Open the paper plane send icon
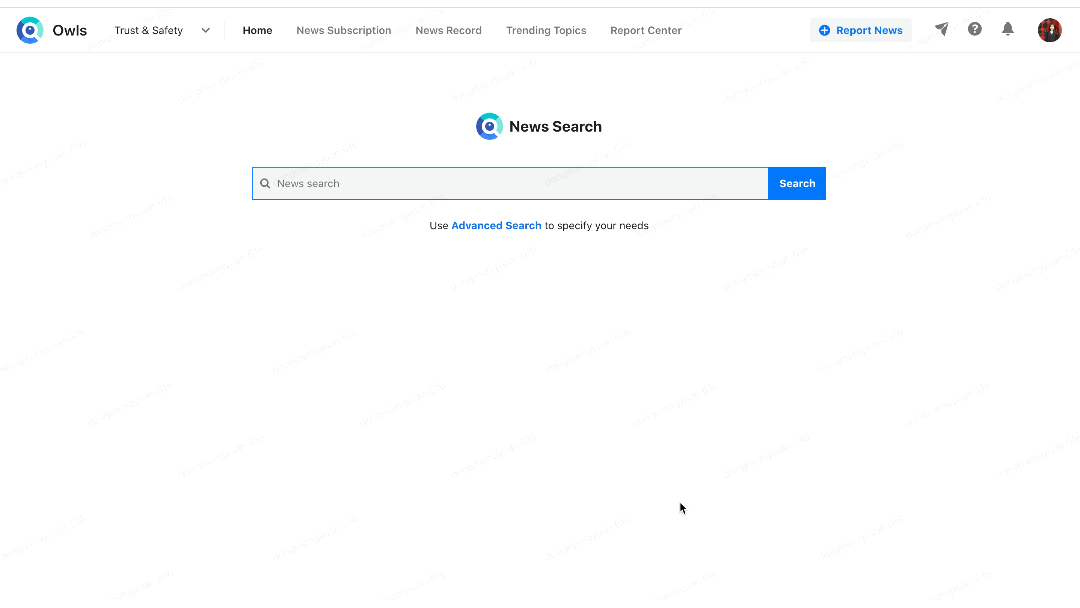 pos(942,29)
